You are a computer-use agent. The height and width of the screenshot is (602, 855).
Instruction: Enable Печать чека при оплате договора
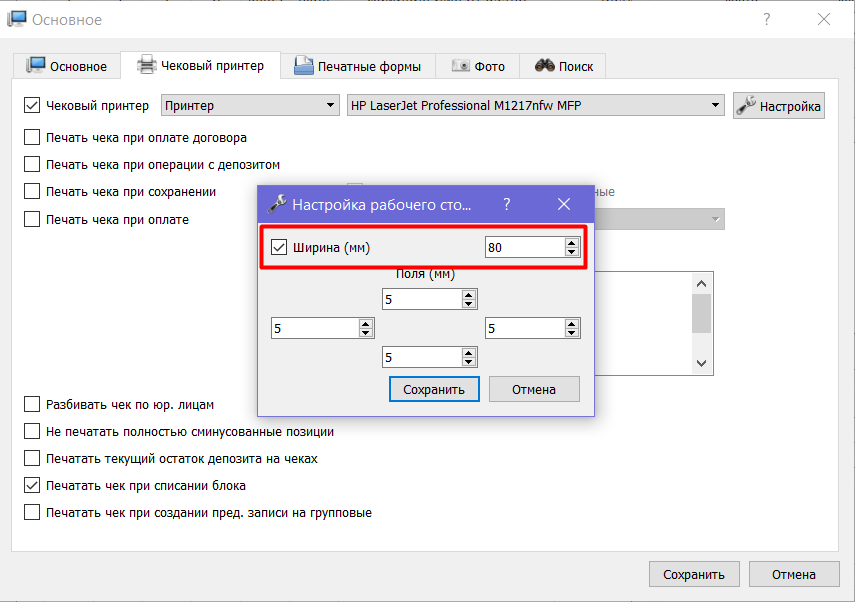[x=32, y=137]
